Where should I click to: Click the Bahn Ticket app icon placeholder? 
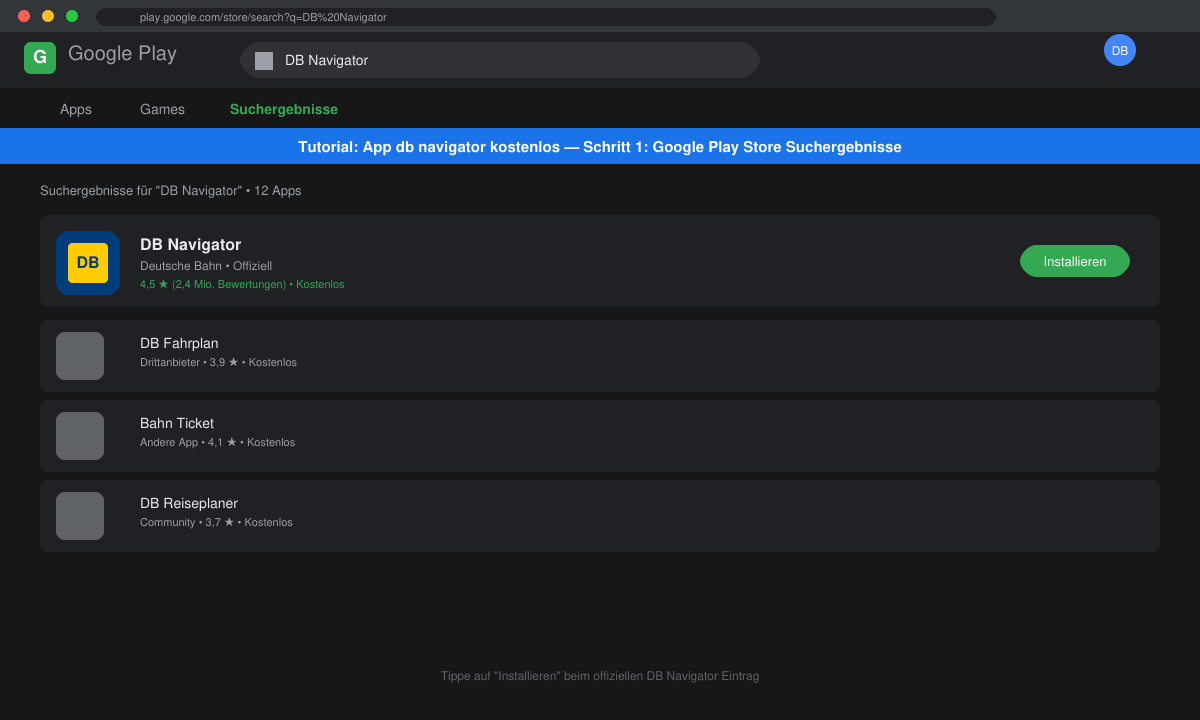pyautogui.click(x=80, y=436)
